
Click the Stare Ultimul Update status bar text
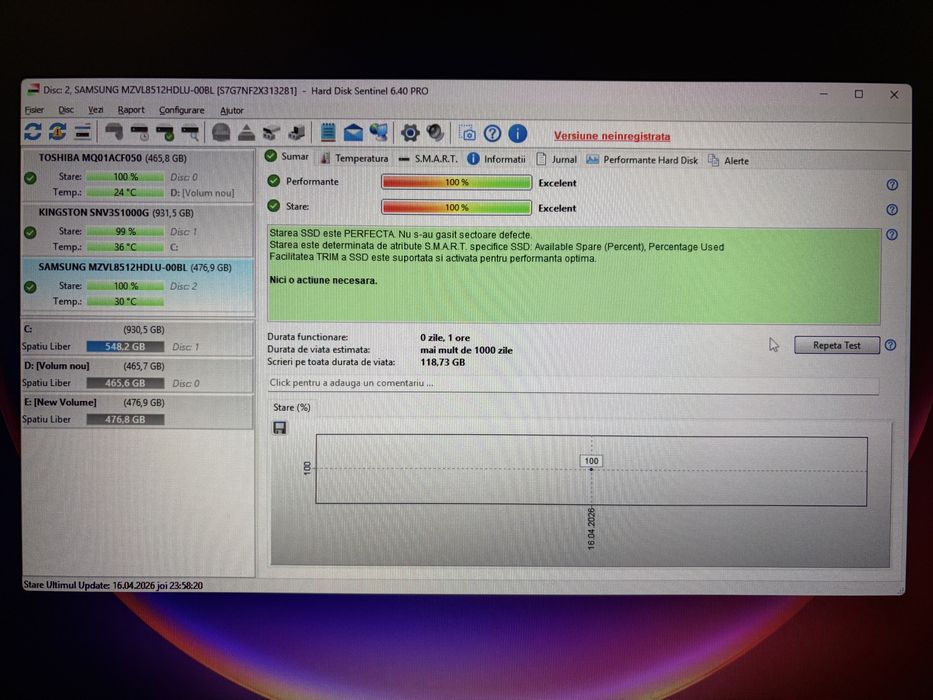113,585
